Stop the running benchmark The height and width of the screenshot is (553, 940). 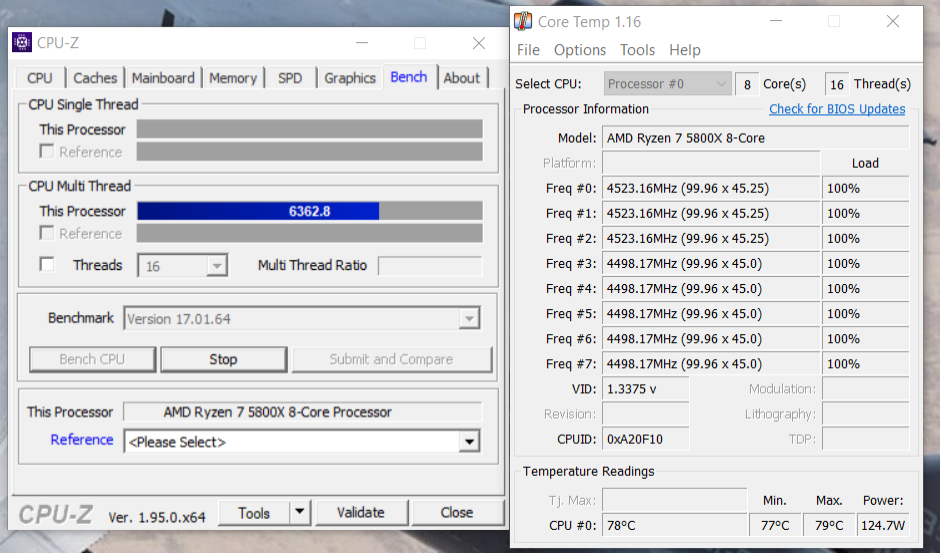(x=223, y=359)
